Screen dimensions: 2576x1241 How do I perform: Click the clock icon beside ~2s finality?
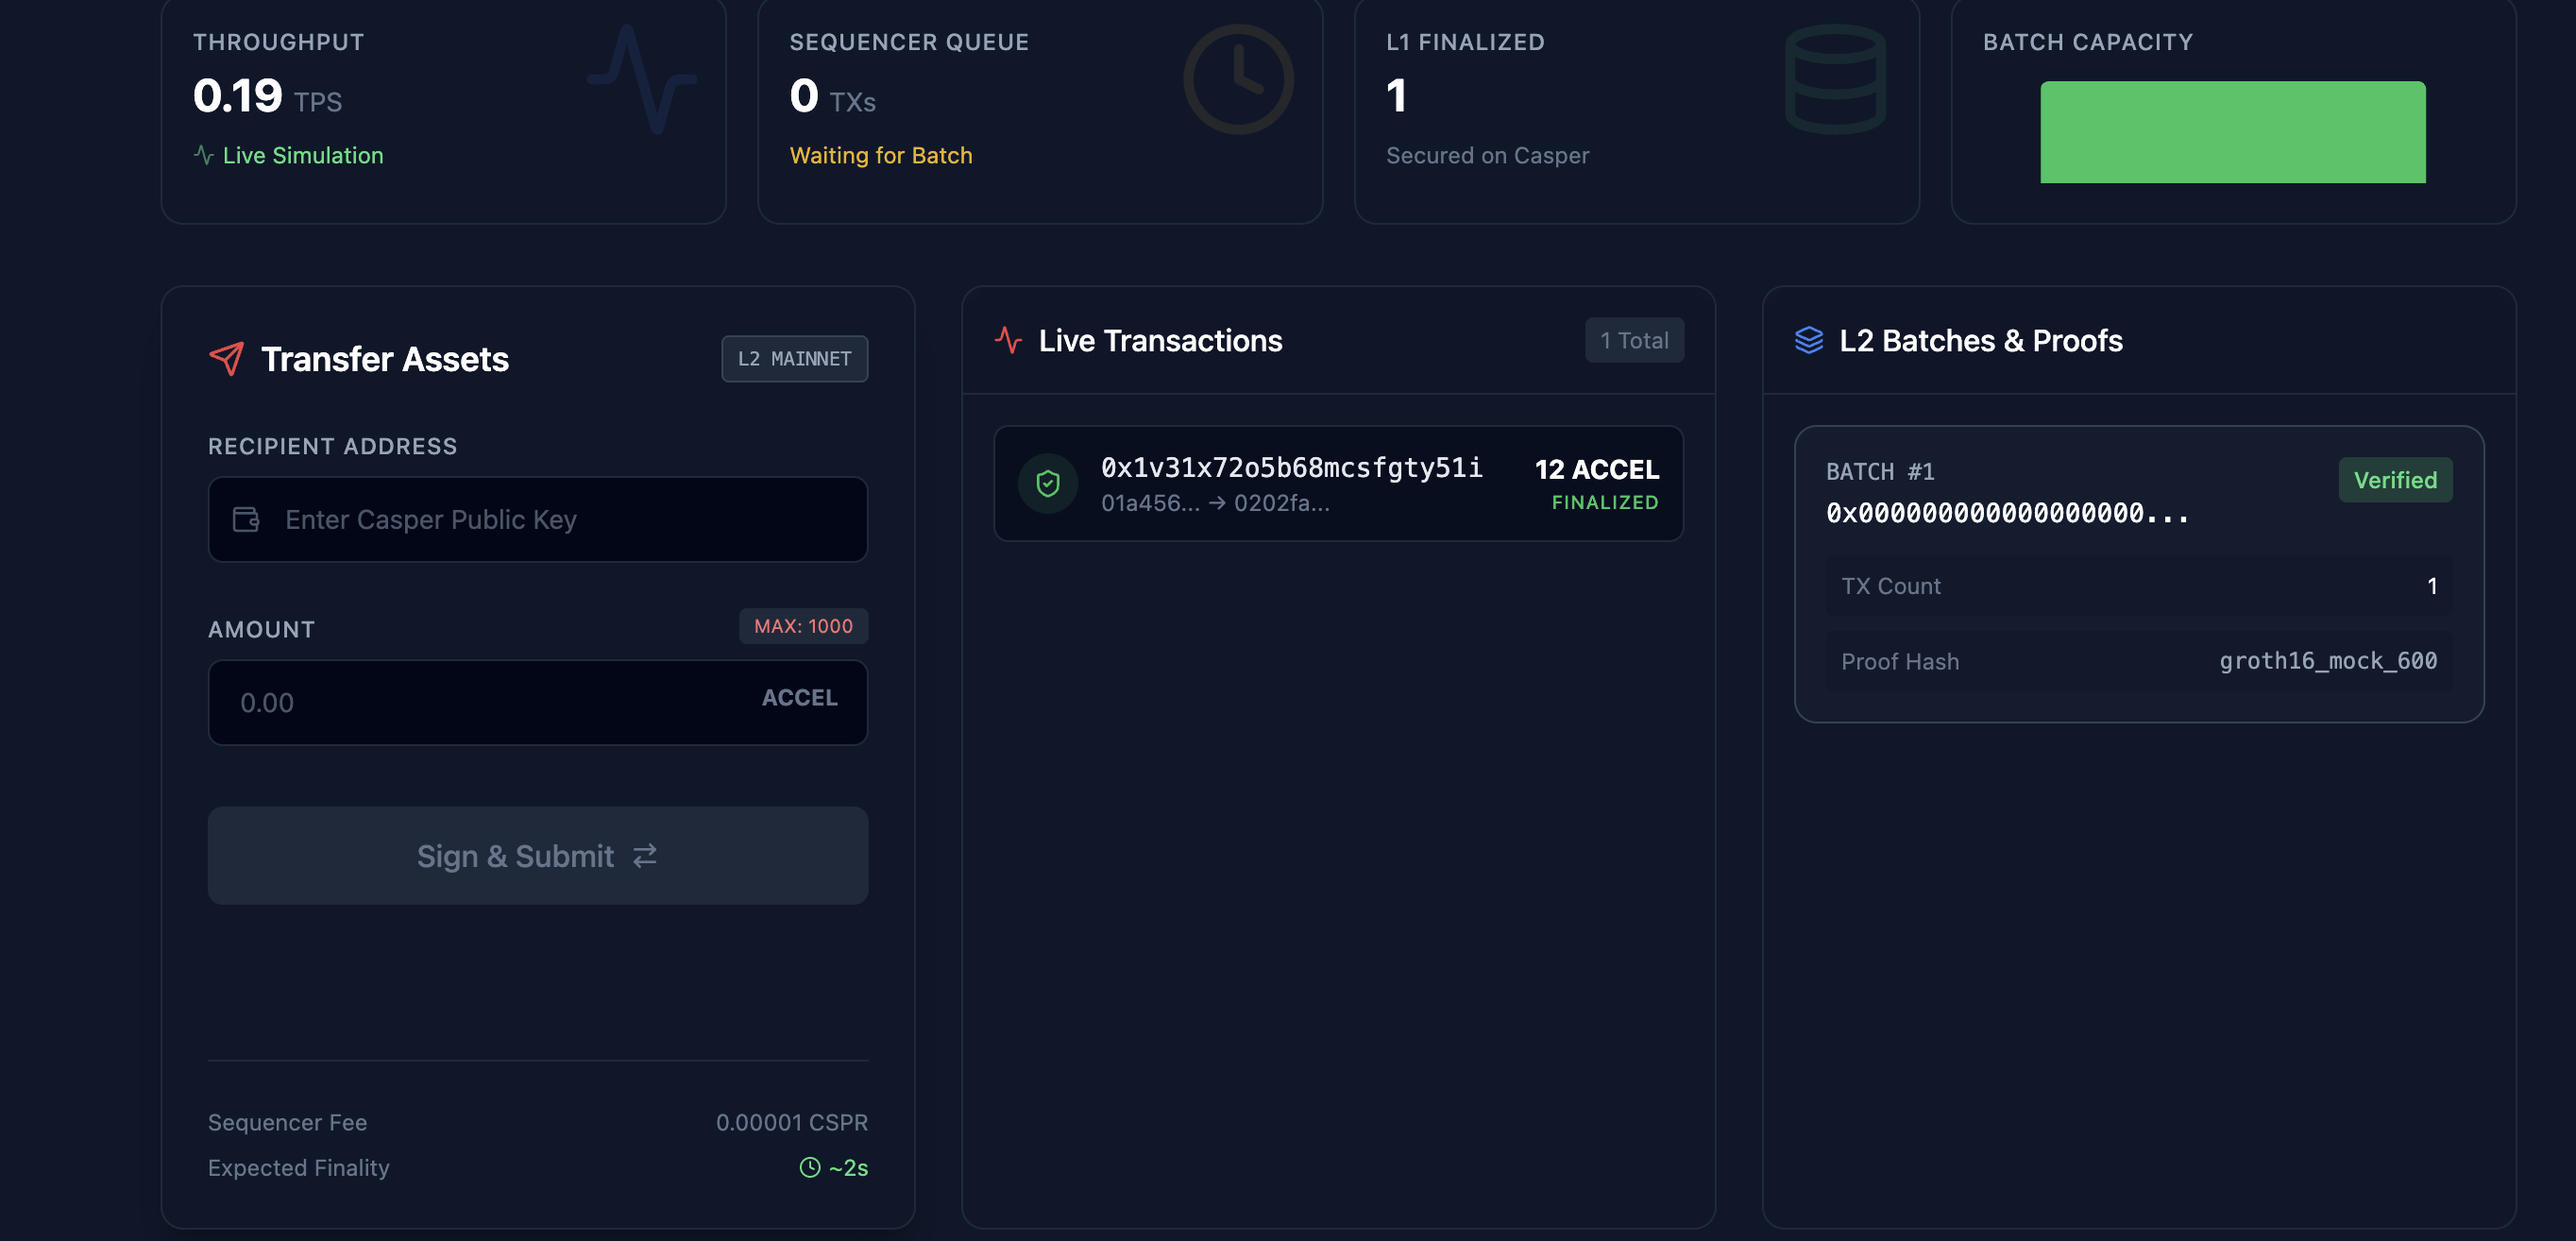[810, 1167]
